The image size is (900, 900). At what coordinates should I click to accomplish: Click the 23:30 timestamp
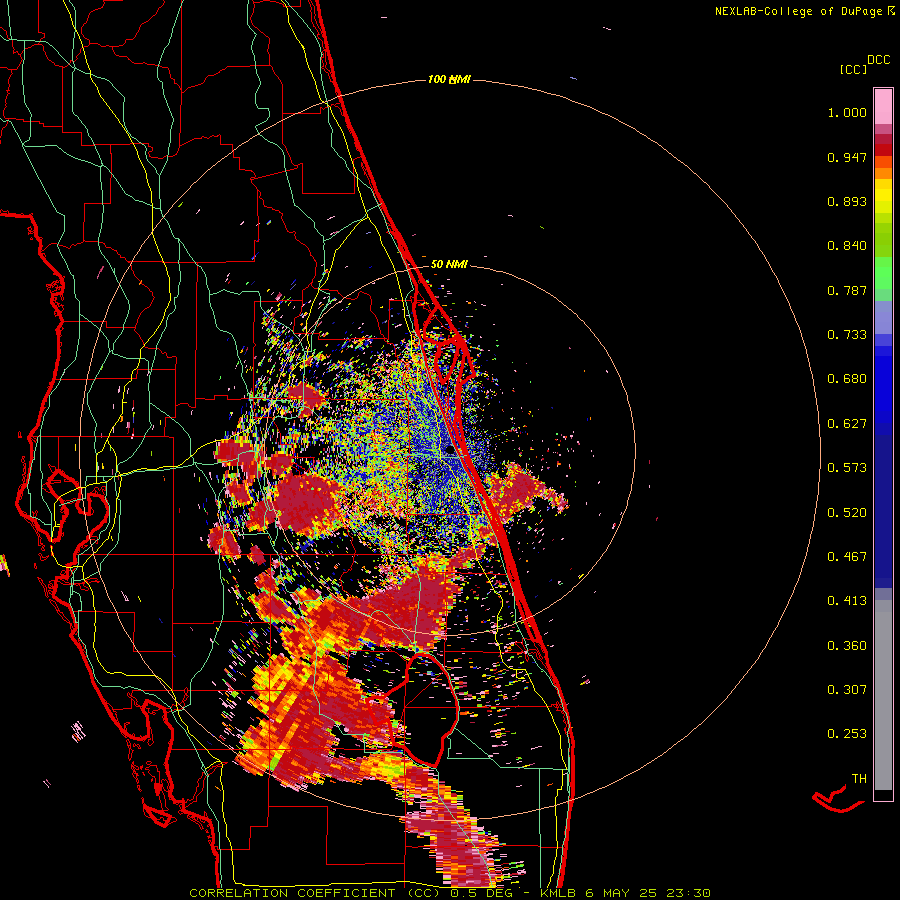tap(688, 893)
